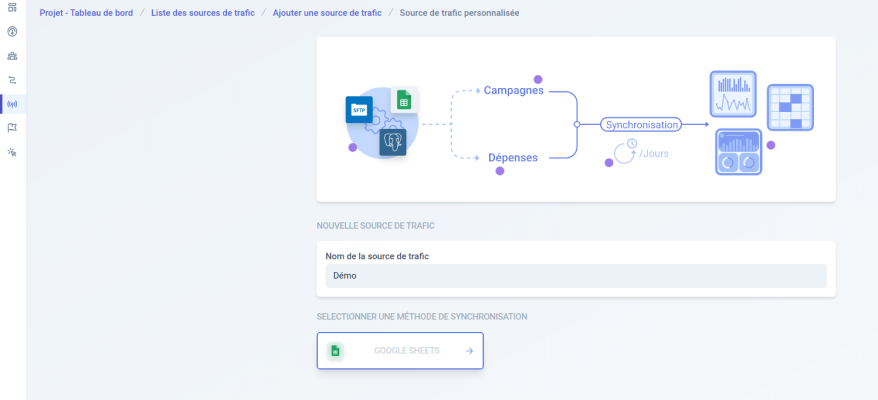This screenshot has width=878, height=400.
Task: Click the PostgreSQL elephant icon in diagram
Action: click(393, 142)
